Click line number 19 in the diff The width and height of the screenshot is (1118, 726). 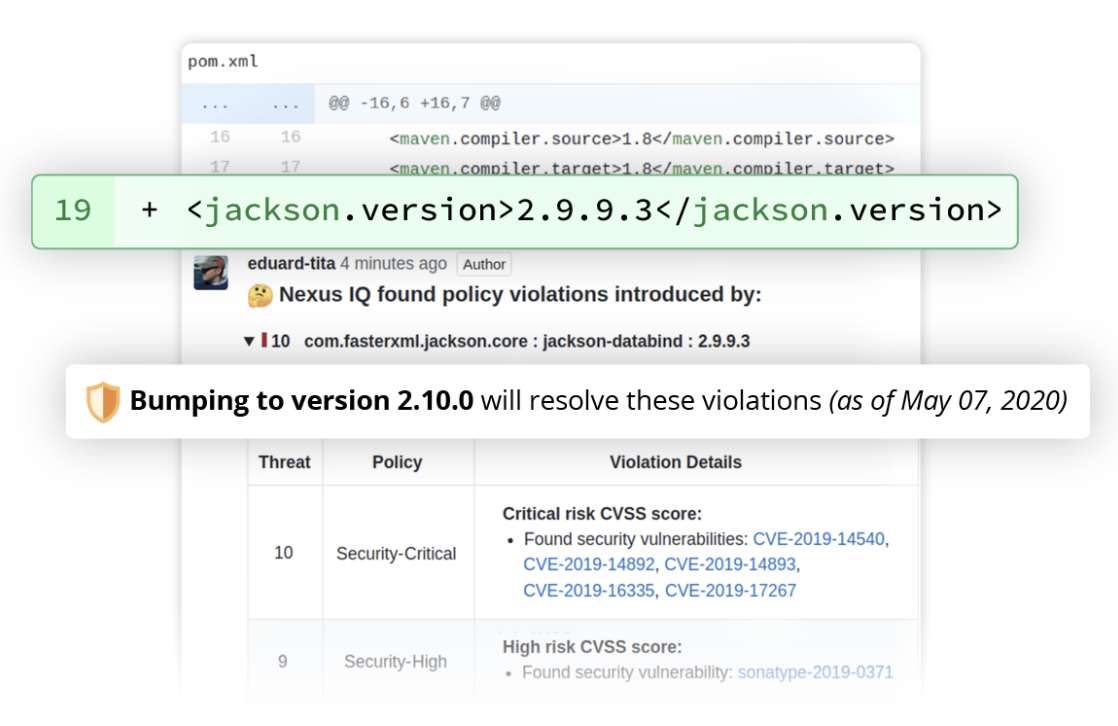[73, 210]
